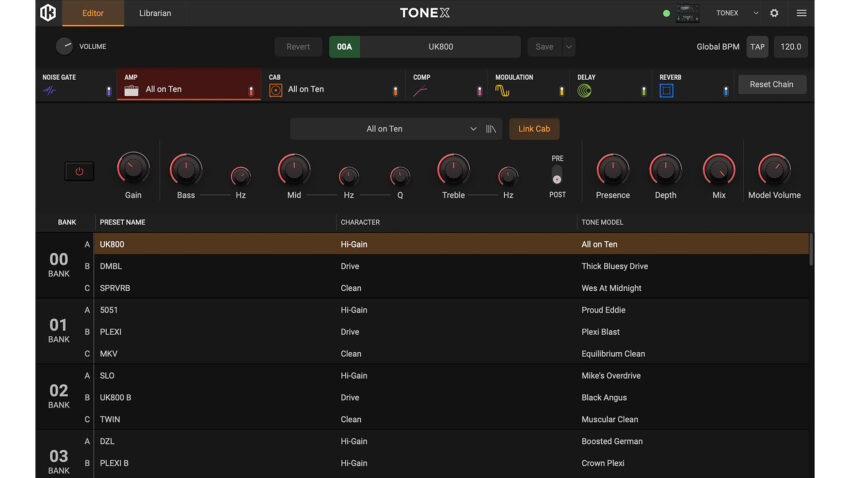Click the Presence knob
The width and height of the screenshot is (850, 478).
tap(613, 170)
